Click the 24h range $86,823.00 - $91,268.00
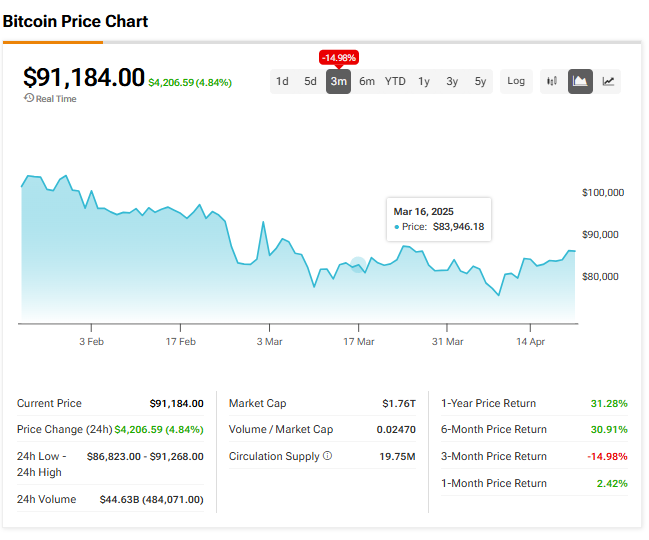 click(145, 456)
